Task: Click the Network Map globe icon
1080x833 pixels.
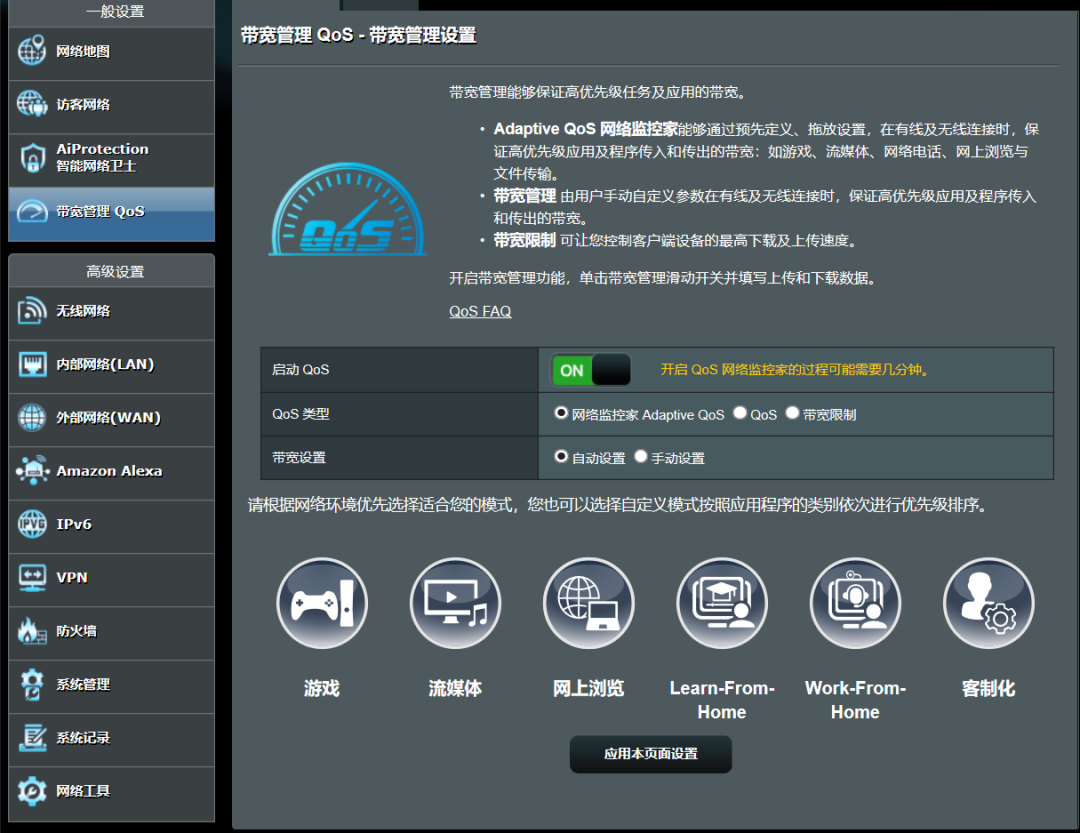Action: pos(32,50)
